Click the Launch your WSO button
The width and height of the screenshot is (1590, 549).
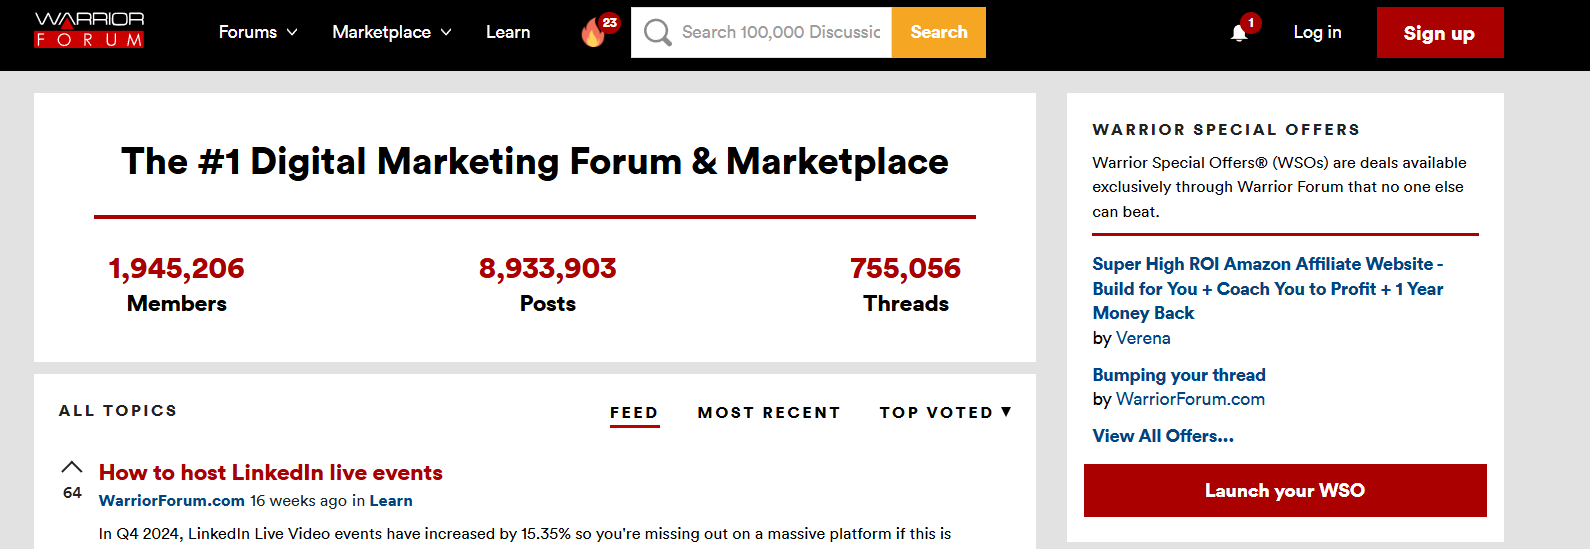[x=1285, y=490]
